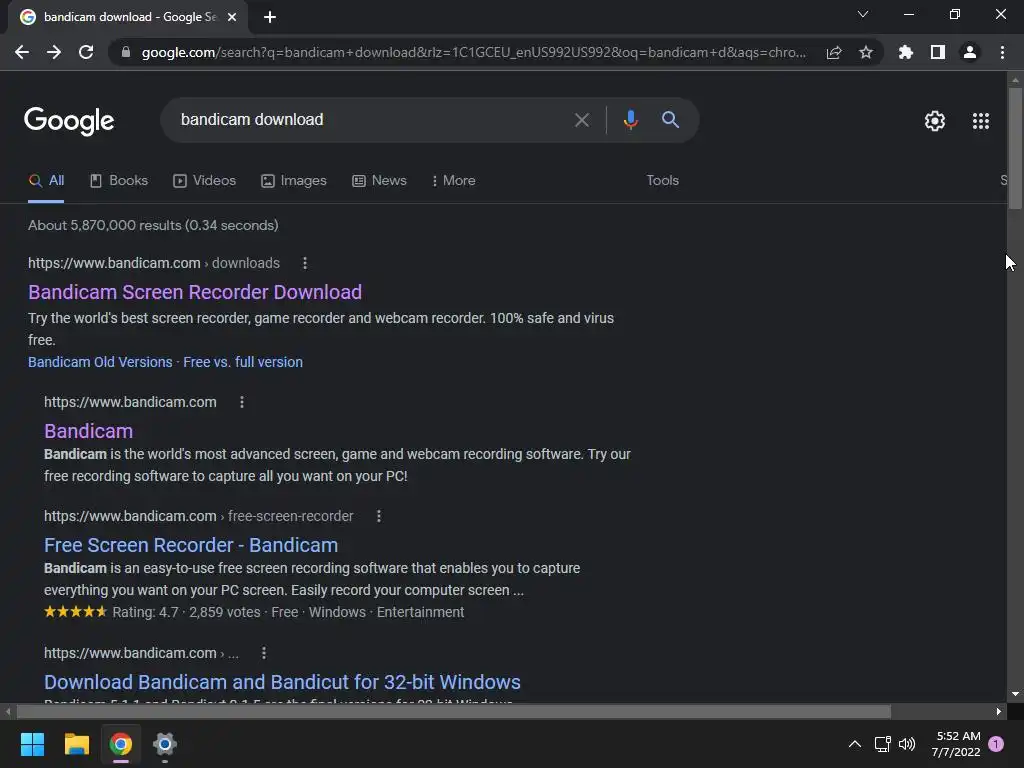Screen dimensions: 1024x768
Task: View site information lock icon
Action: tap(126, 52)
